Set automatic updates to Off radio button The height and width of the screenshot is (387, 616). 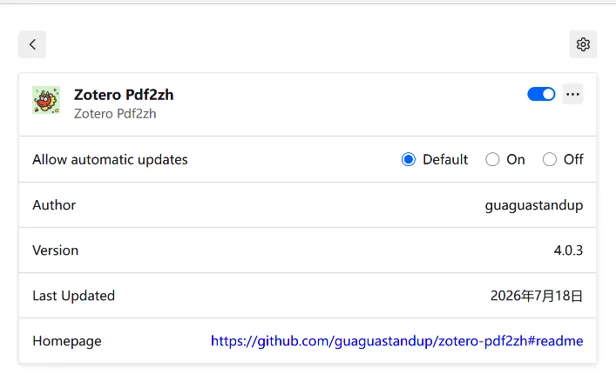(549, 160)
